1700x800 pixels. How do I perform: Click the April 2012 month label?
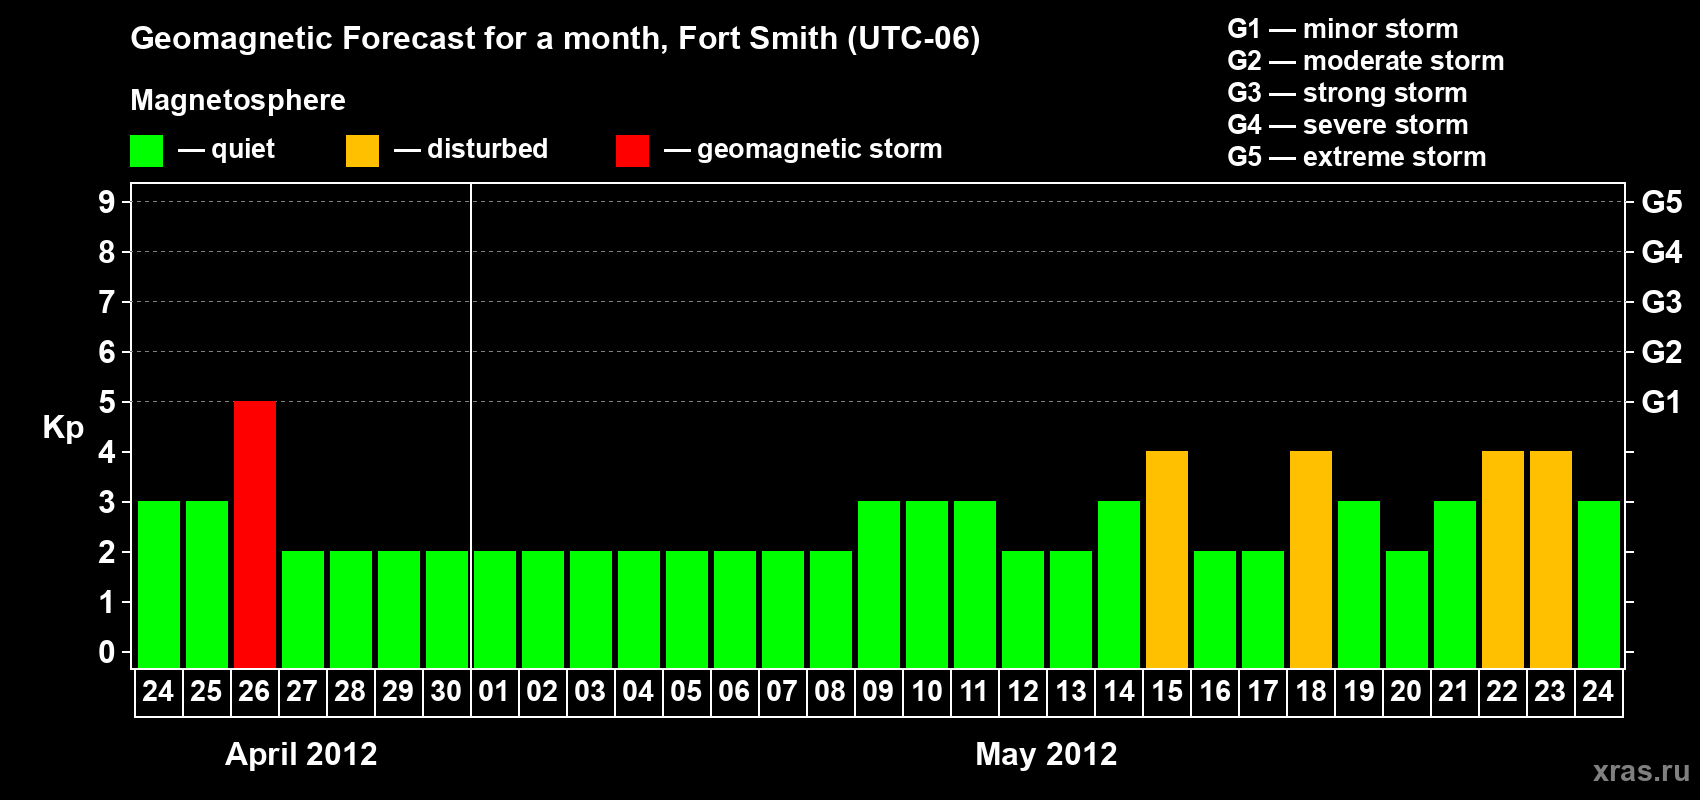(x=301, y=754)
